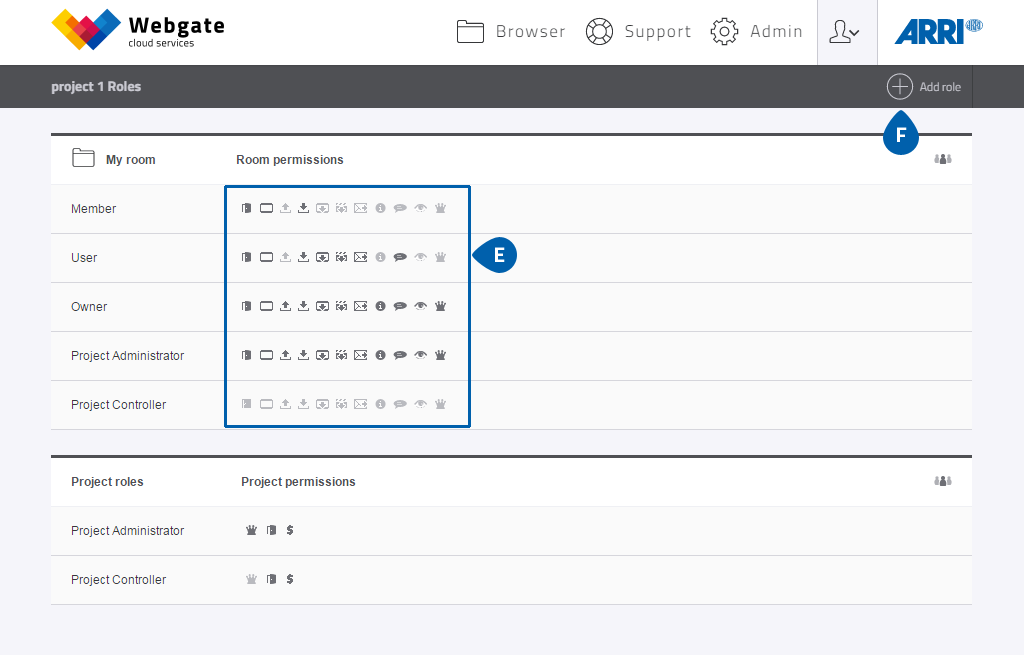Toggle the eye permission for User

tap(421, 257)
